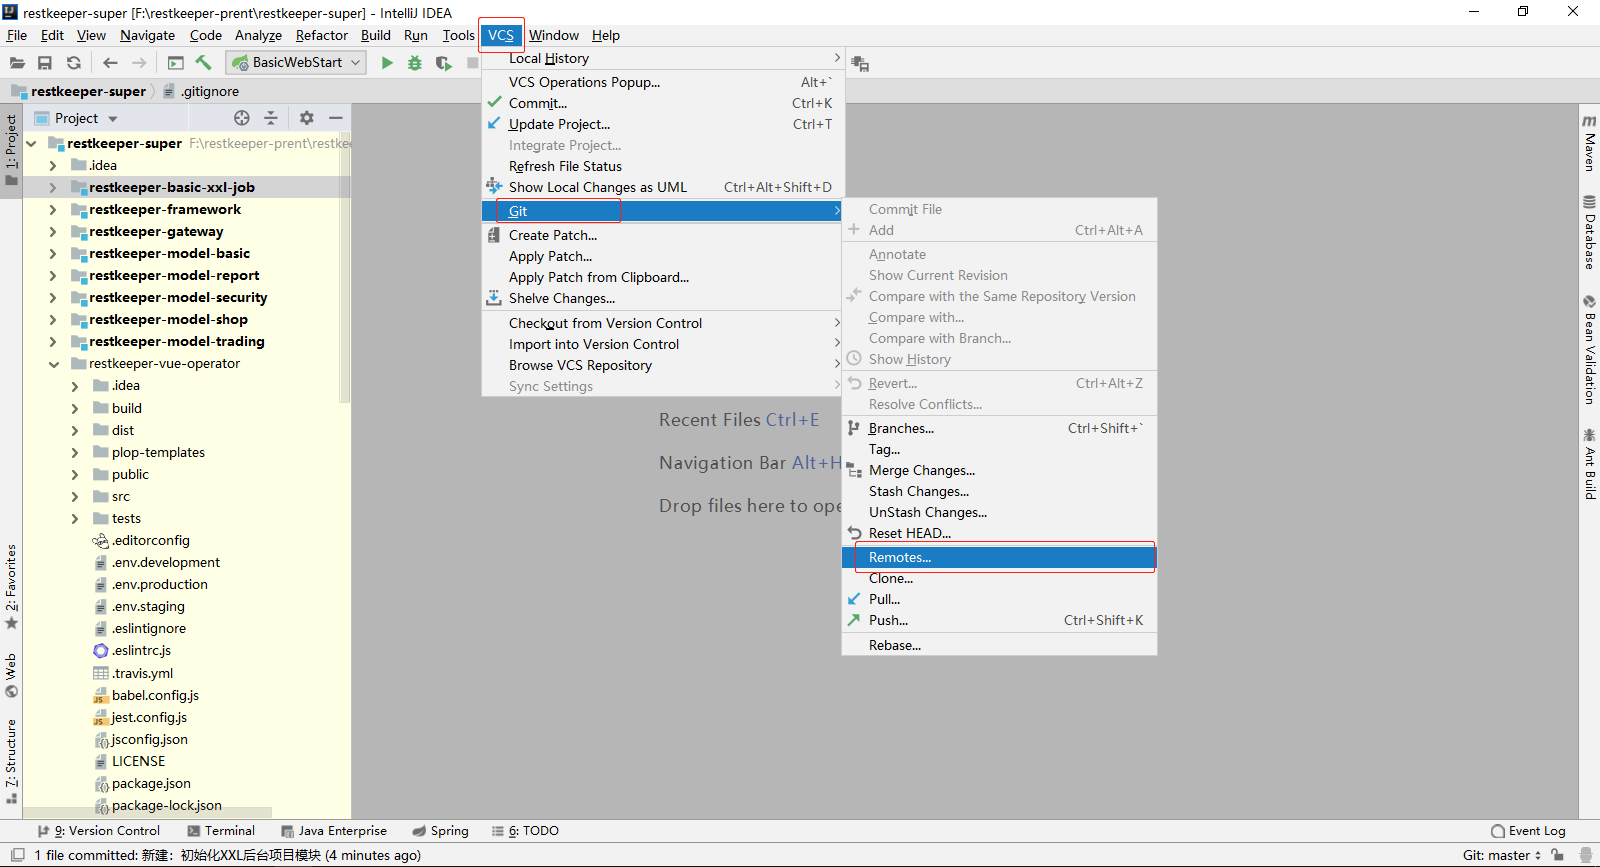1600x867 pixels.
Task: Expand the restkeeper-gateway module
Action: [x=53, y=232]
